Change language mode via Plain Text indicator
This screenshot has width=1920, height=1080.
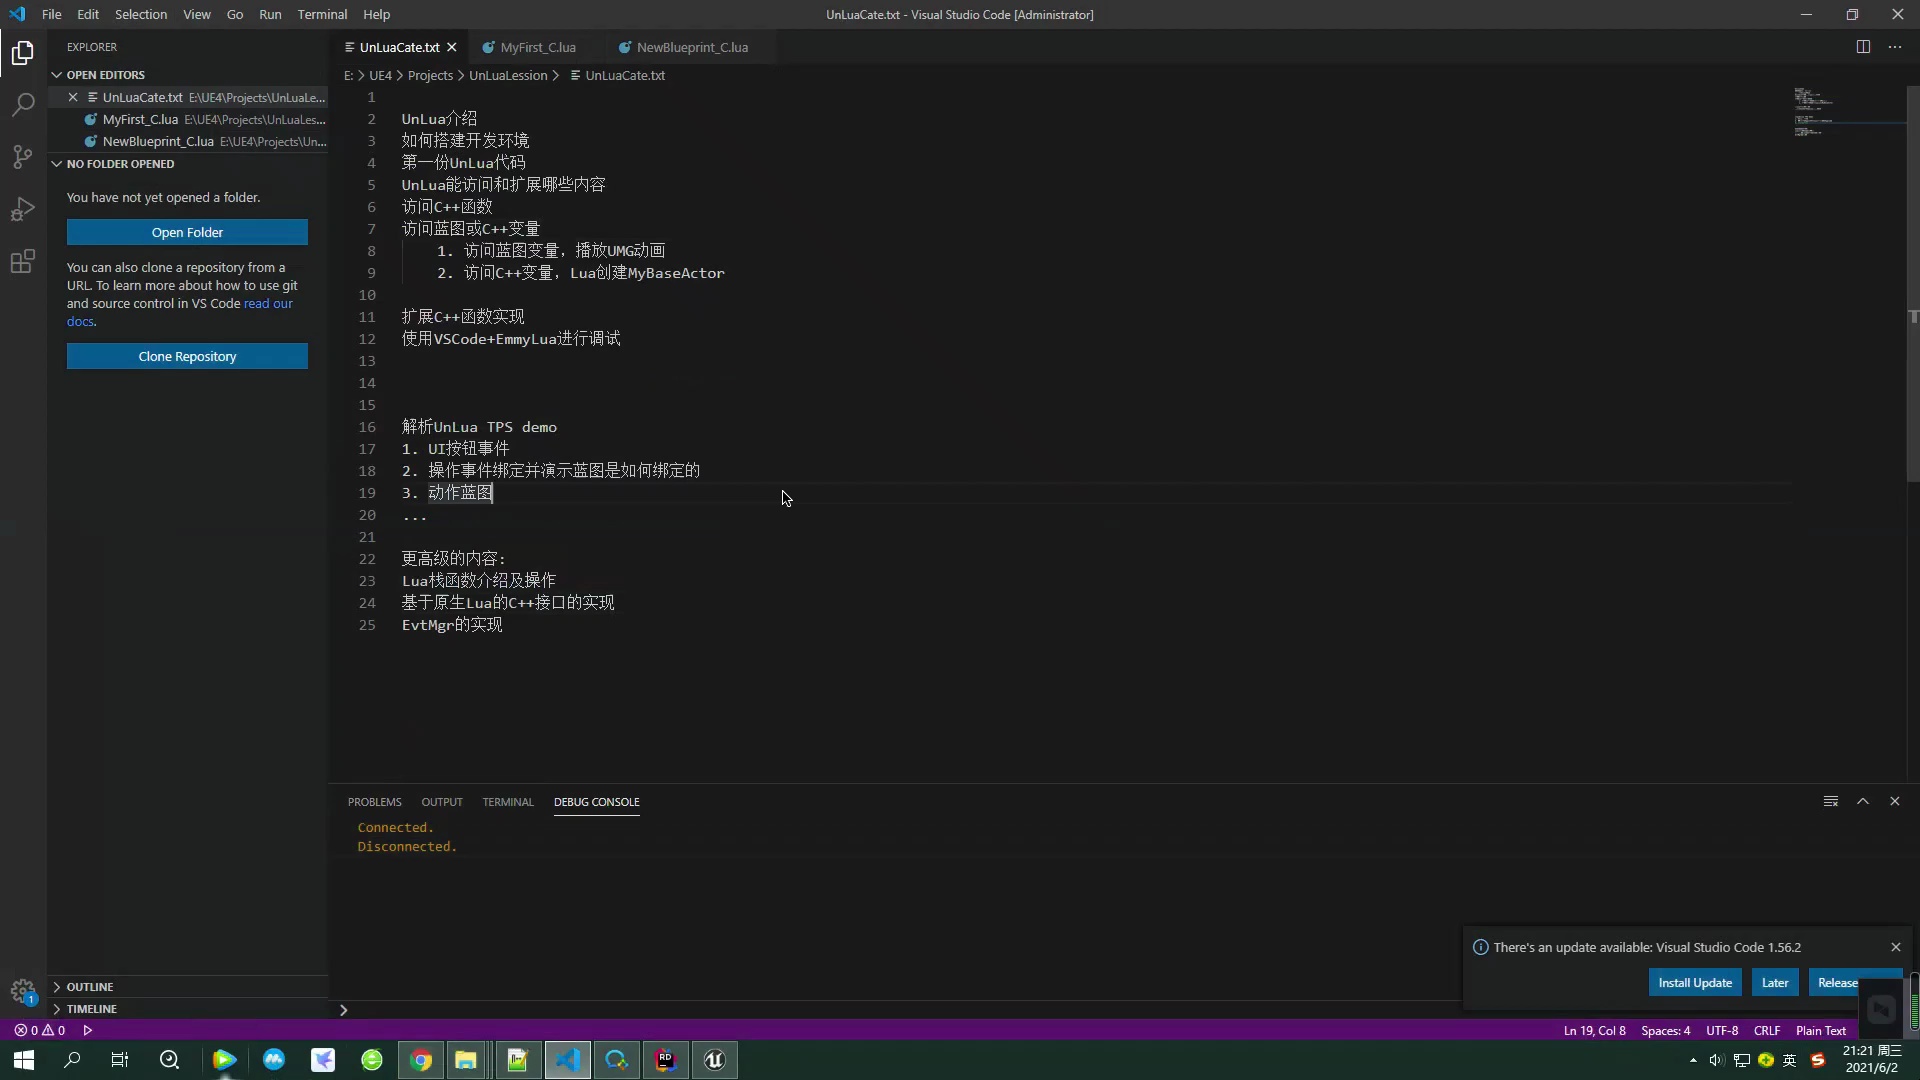click(1819, 1030)
